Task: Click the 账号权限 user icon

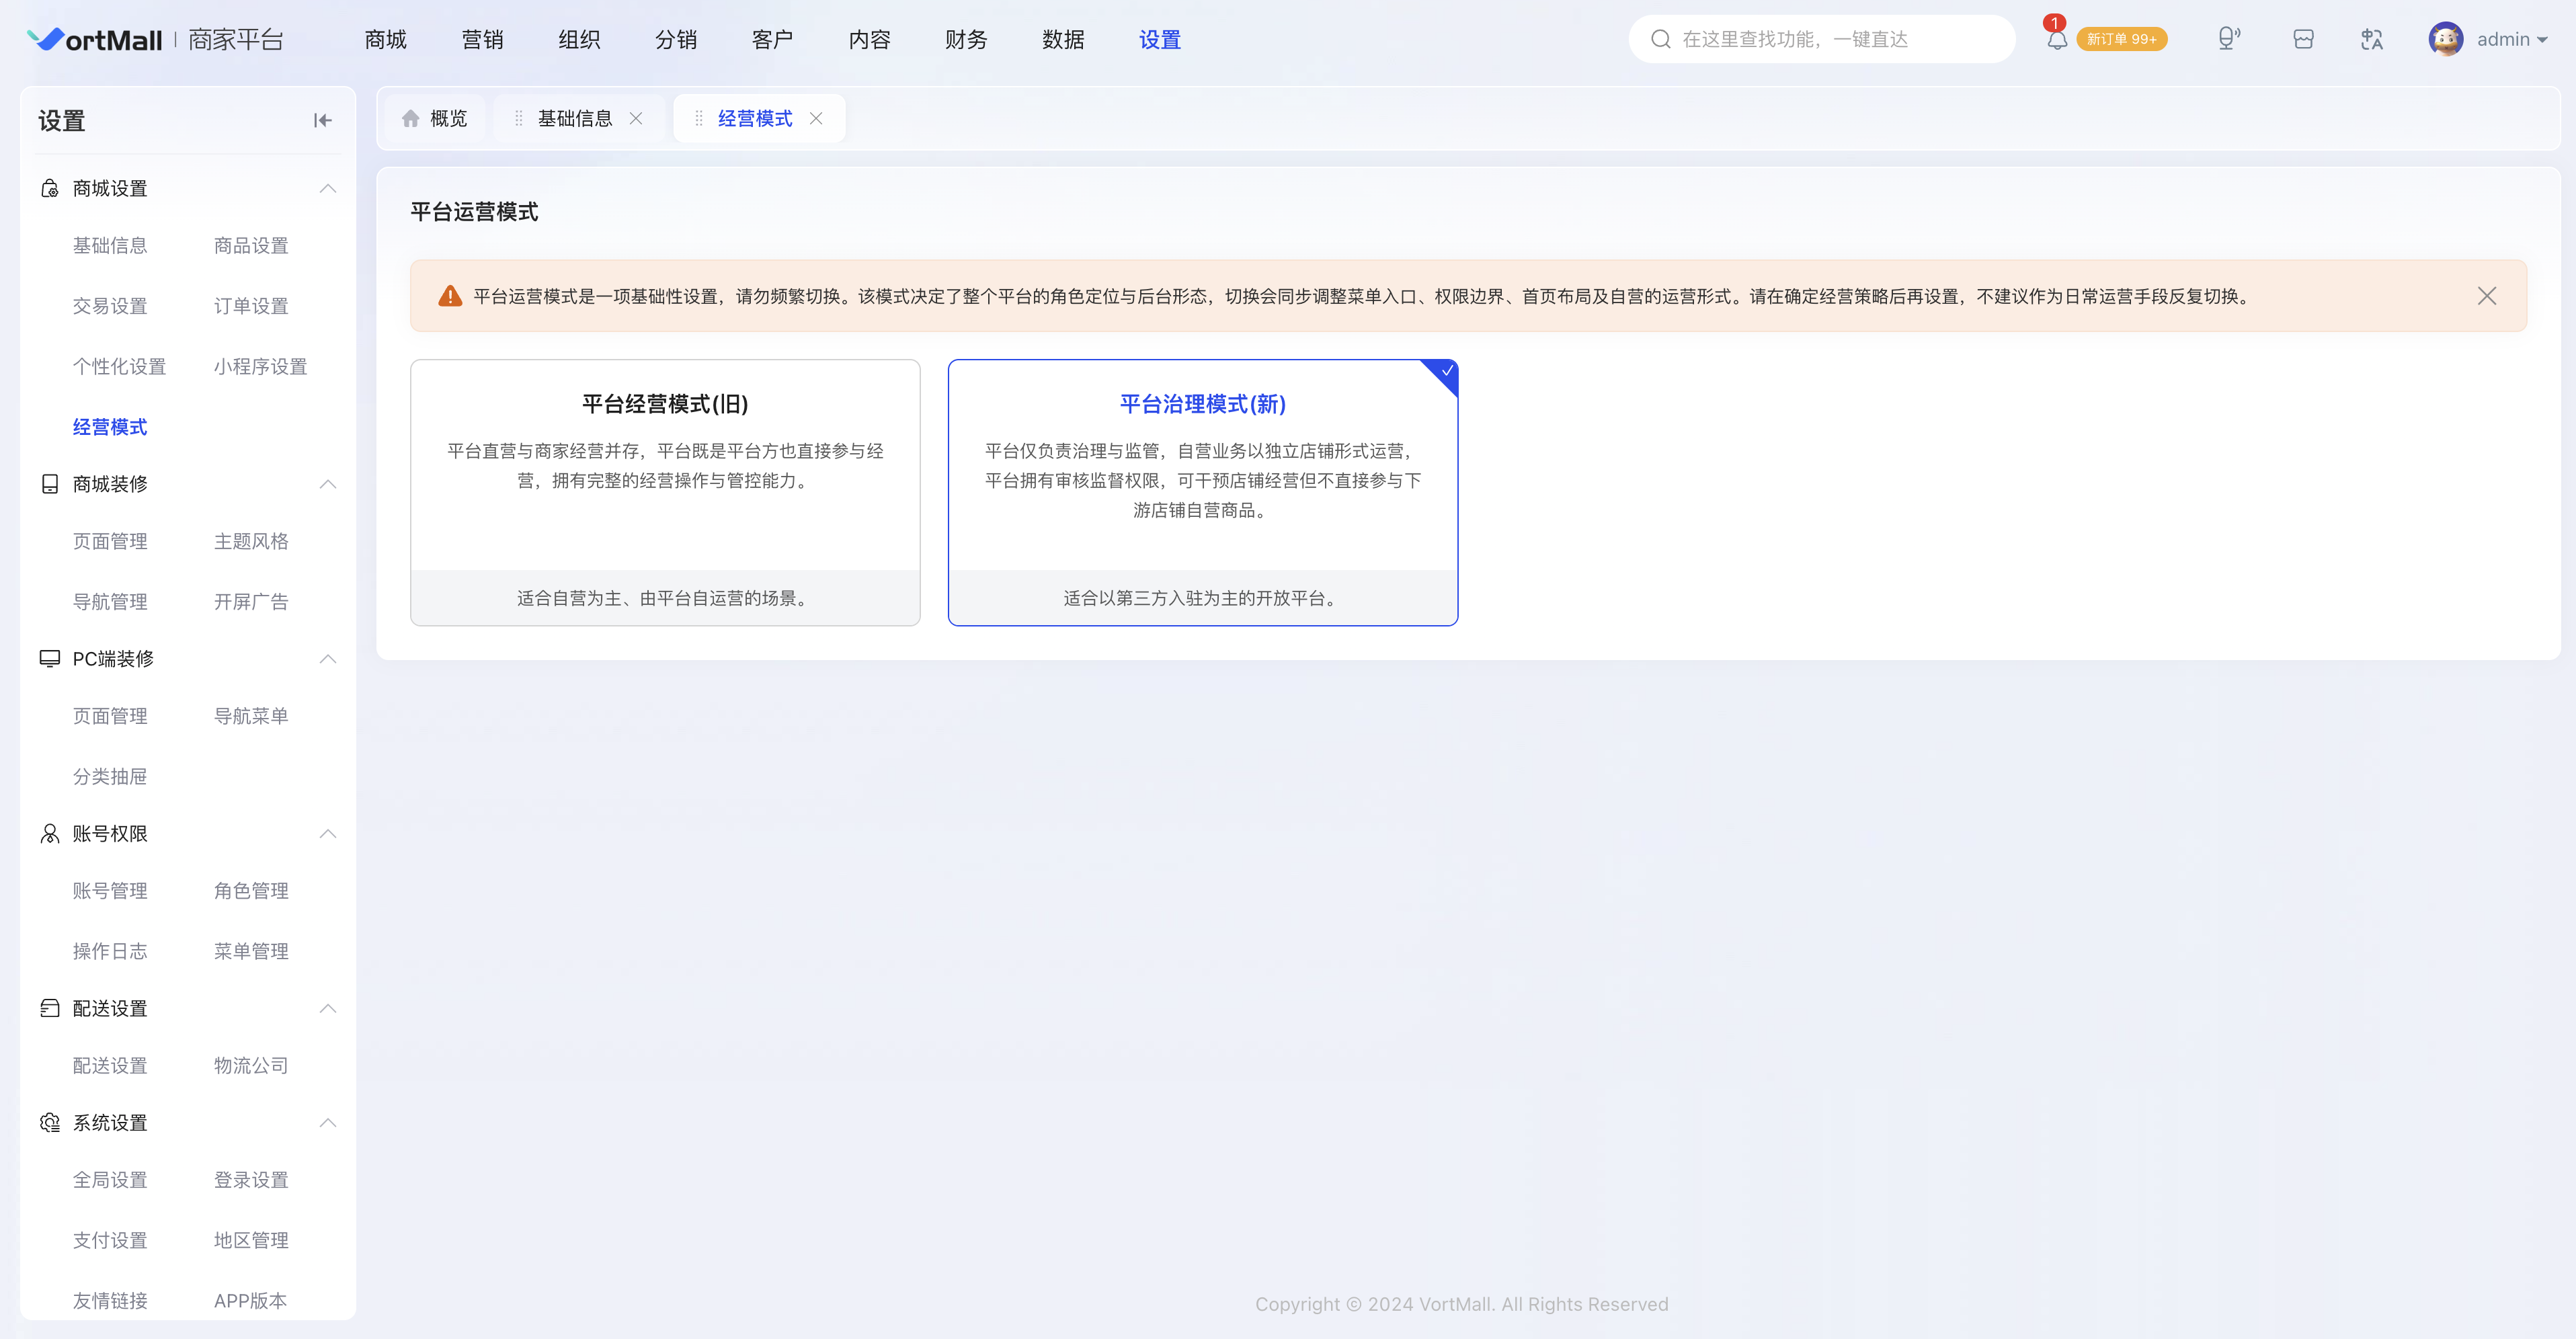Action: pyautogui.click(x=49, y=833)
